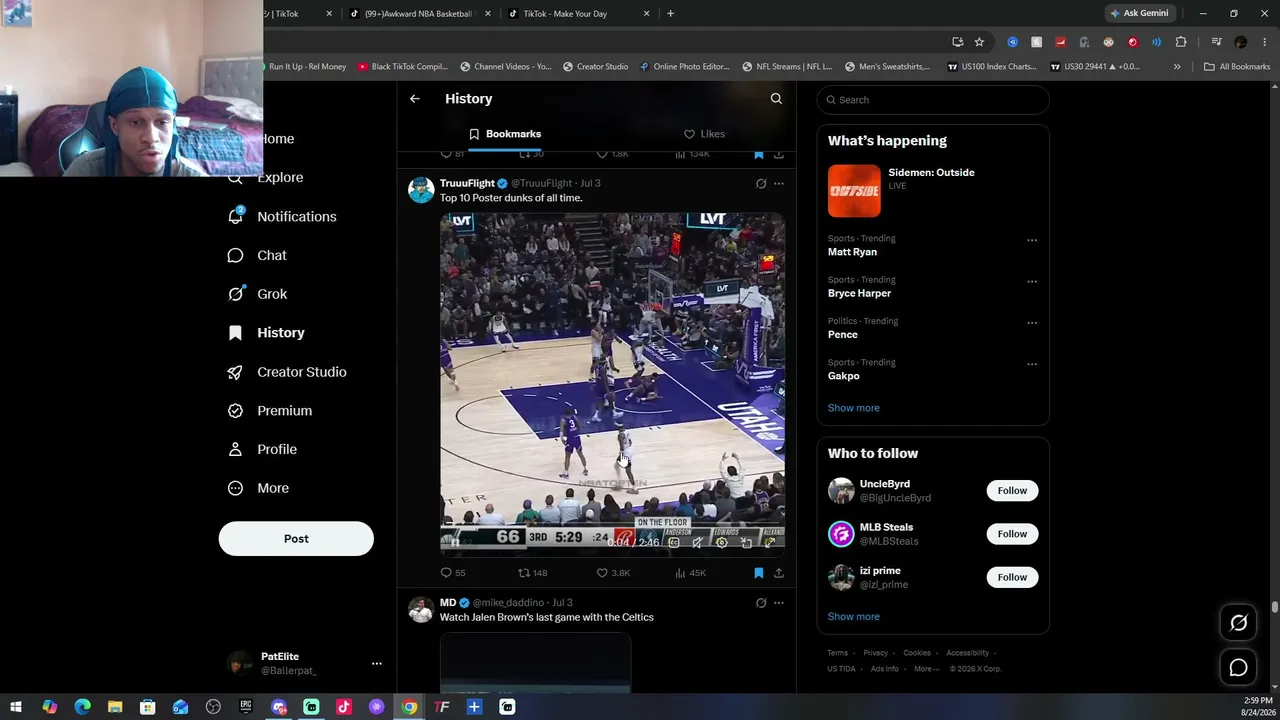Switch to the Bookmarks tab
Image resolution: width=1280 pixels, height=720 pixels.
tap(505, 134)
